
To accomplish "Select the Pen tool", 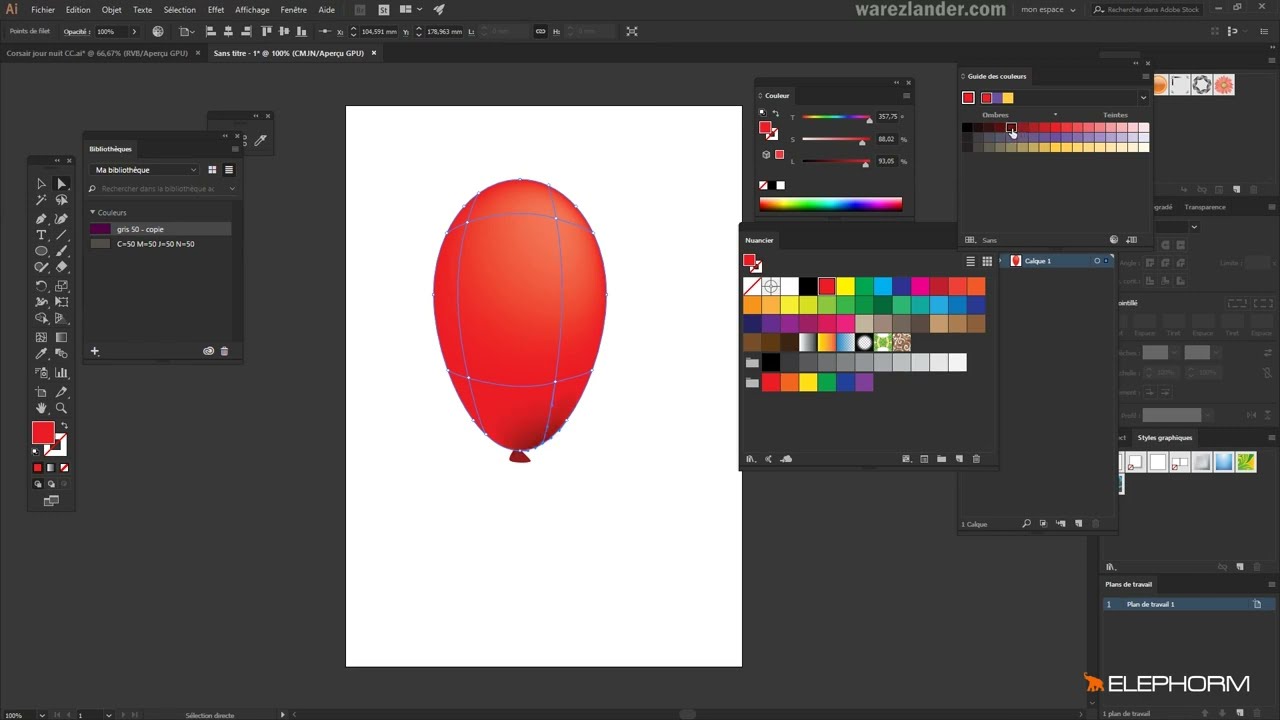I will point(41,218).
